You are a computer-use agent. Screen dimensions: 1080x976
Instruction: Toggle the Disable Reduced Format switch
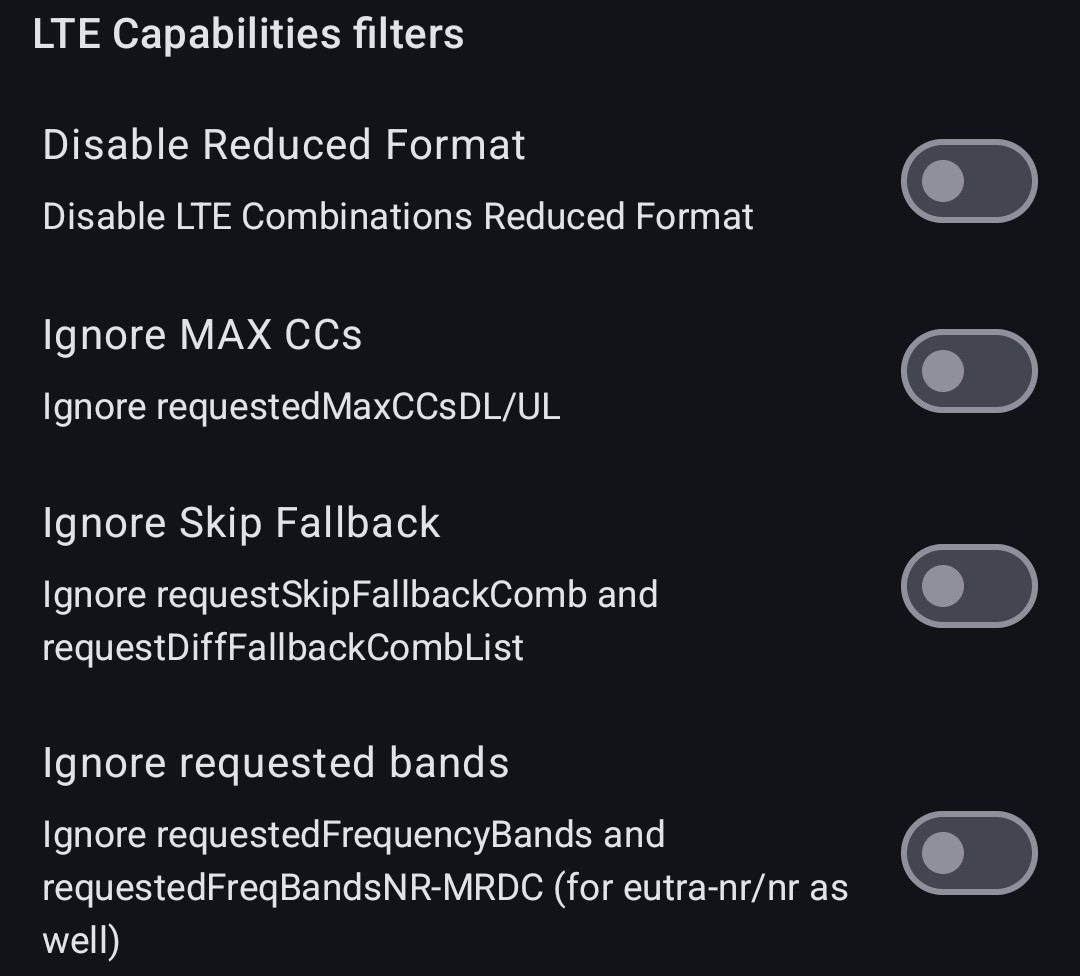(968, 181)
